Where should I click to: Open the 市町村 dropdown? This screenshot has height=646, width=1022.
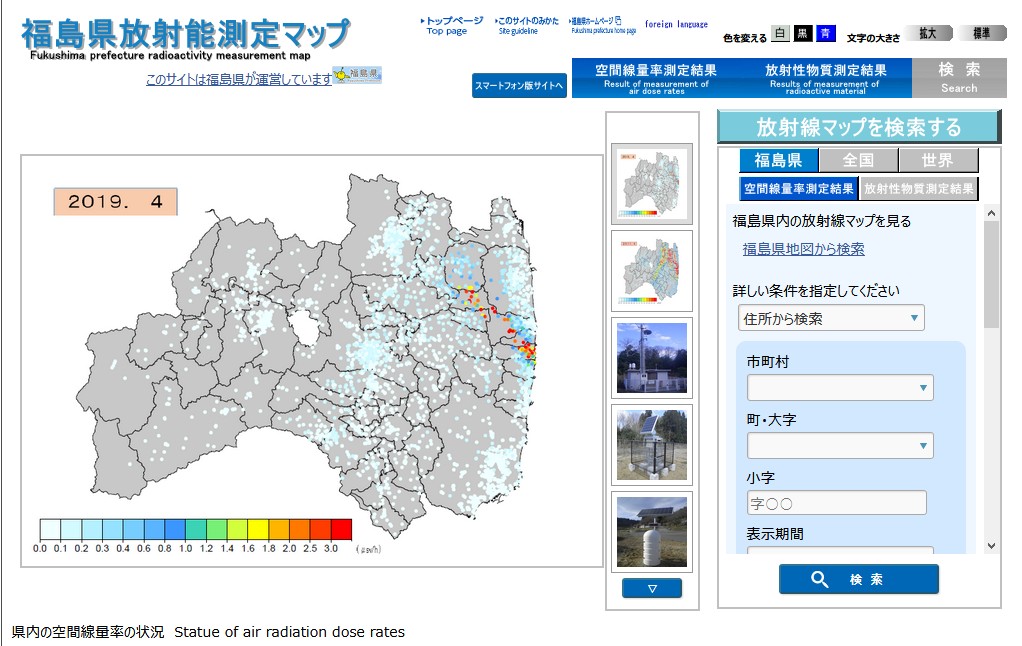840,388
